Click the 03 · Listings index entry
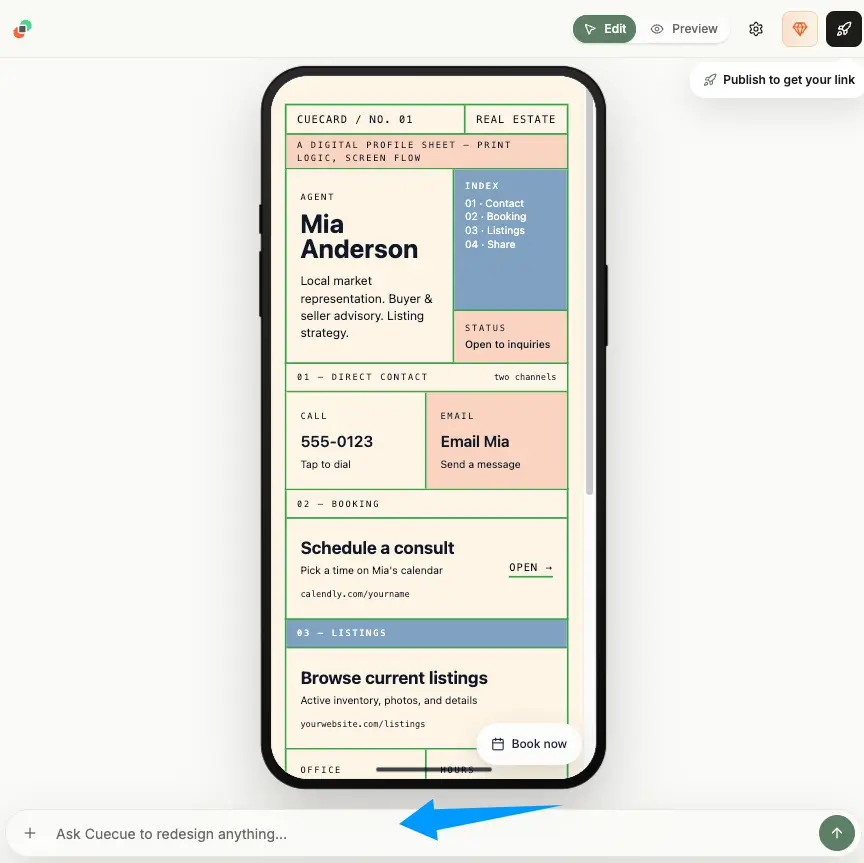This screenshot has height=863, width=864. (495, 230)
